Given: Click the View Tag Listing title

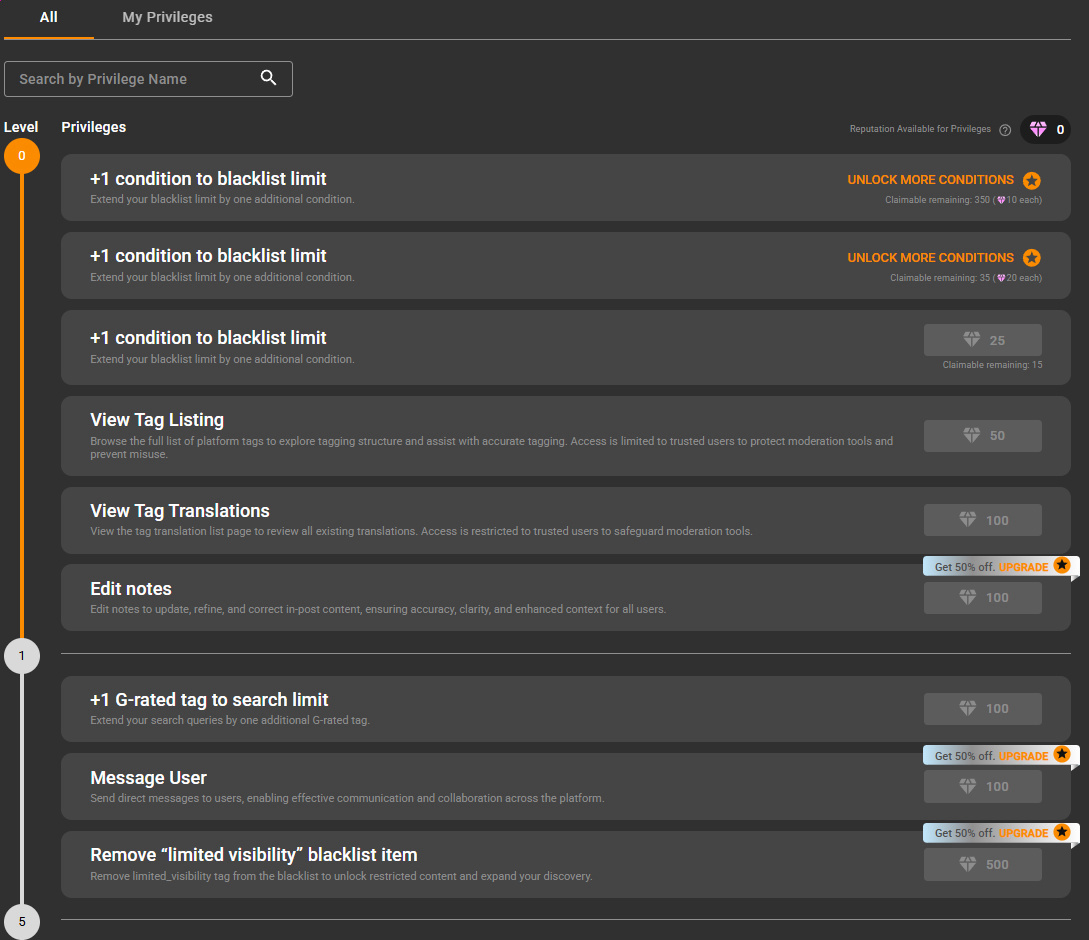Looking at the screenshot, I should (x=157, y=420).
